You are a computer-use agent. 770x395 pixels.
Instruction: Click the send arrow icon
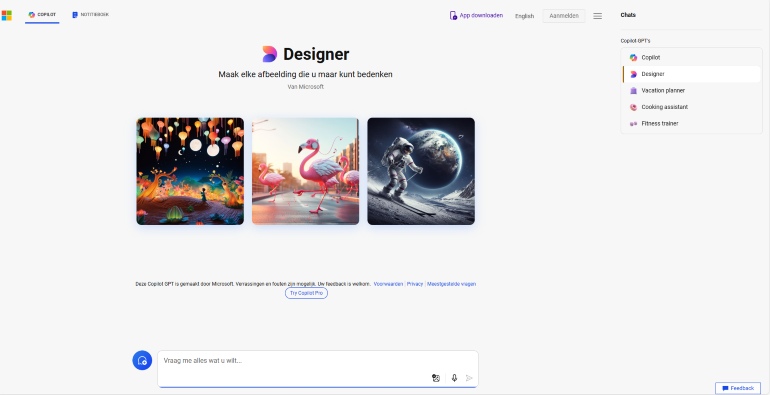(x=469, y=378)
